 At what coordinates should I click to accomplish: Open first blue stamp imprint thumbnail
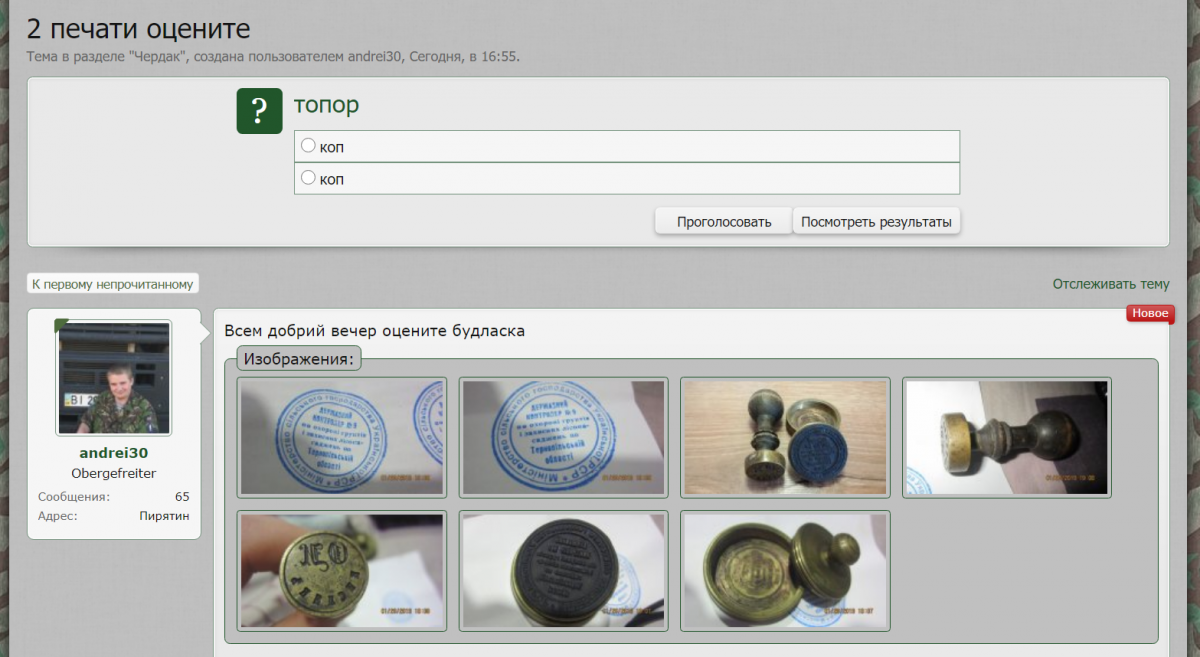coord(342,437)
